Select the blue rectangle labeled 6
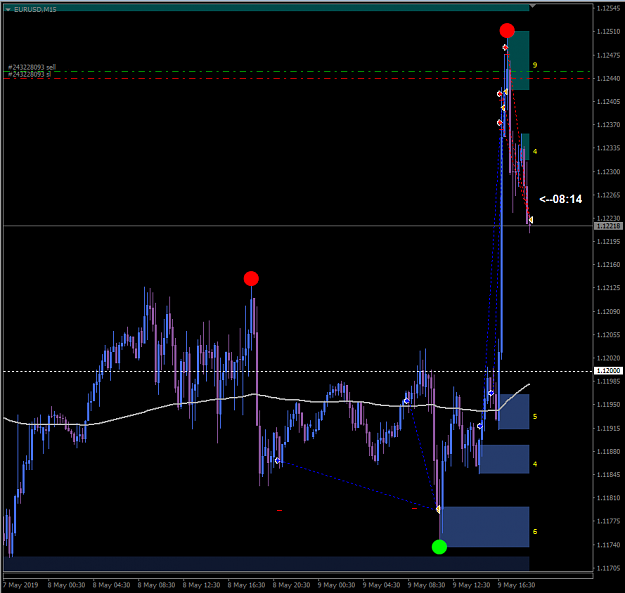Image resolution: width=625 pixels, height=593 pixels. 485,527
